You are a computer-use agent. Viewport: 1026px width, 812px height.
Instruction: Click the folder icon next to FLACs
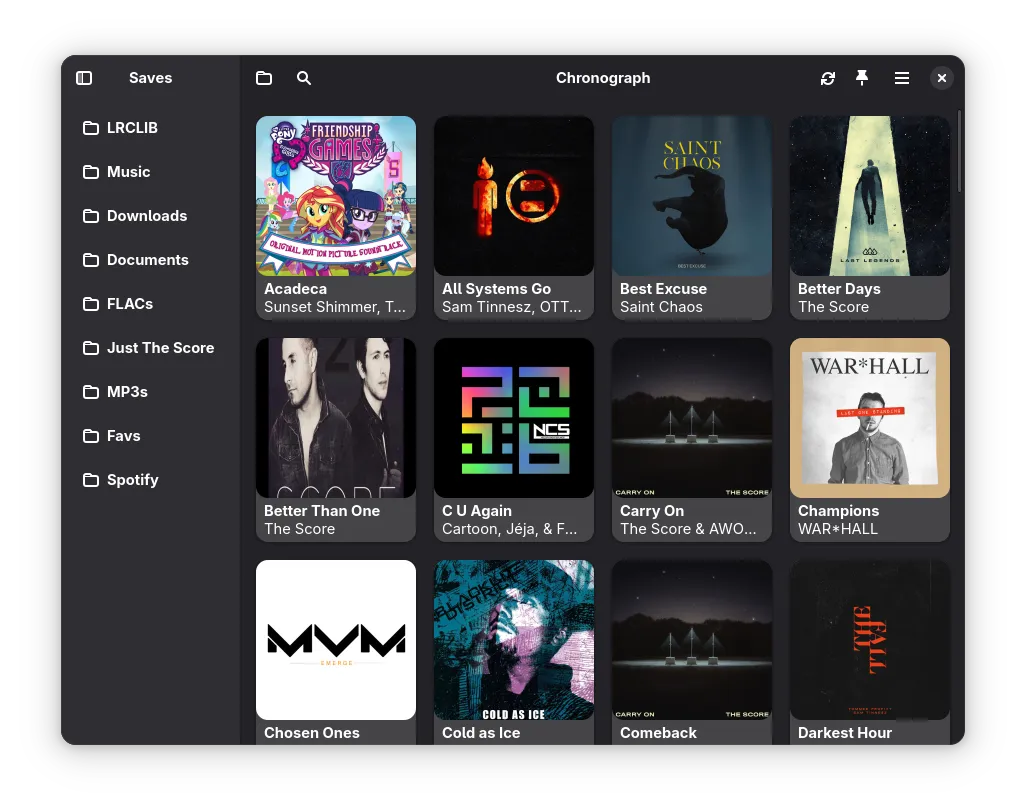pyautogui.click(x=91, y=304)
